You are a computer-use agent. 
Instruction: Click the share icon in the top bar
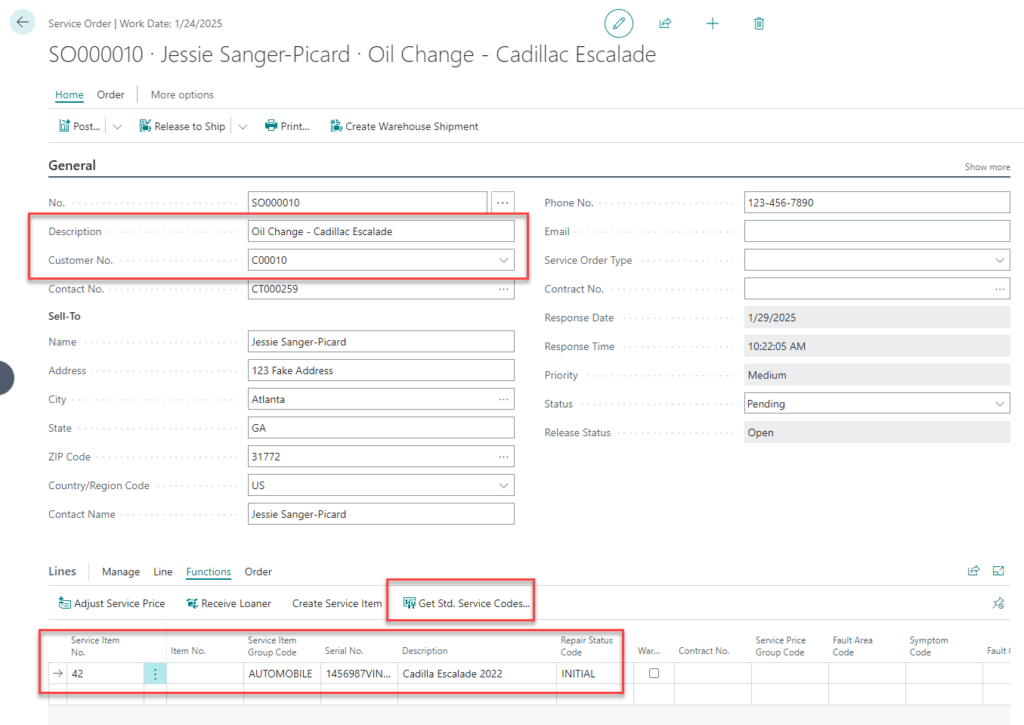pyautogui.click(x=665, y=22)
